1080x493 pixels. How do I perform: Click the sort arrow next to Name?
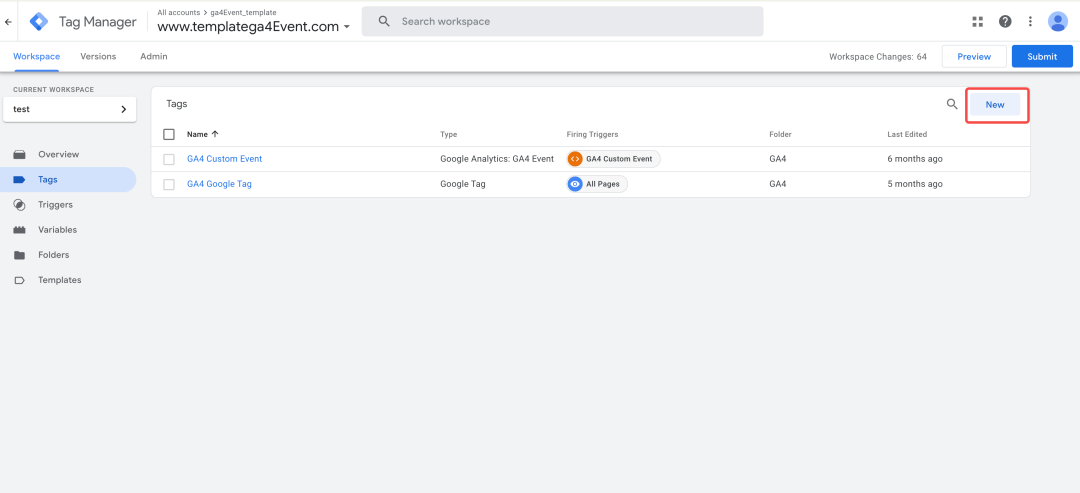[215, 134]
